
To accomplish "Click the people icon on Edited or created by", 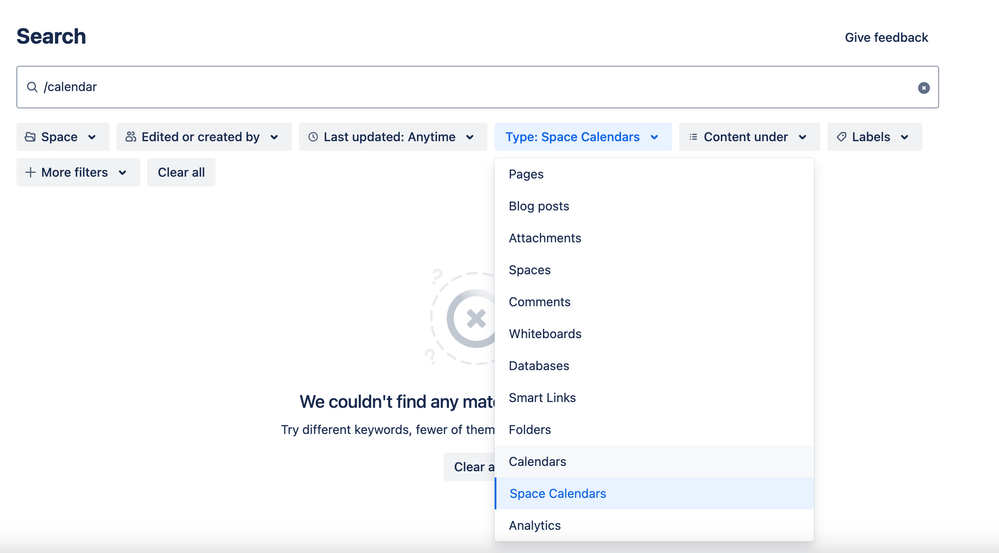I will click(131, 137).
